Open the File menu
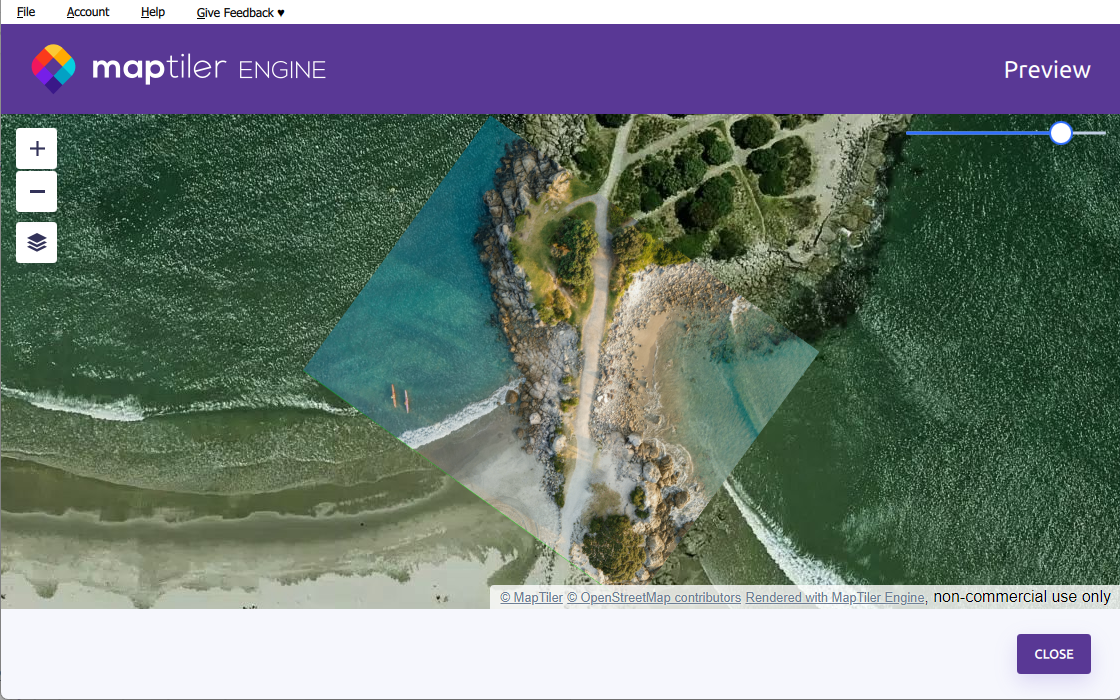 click(x=26, y=12)
